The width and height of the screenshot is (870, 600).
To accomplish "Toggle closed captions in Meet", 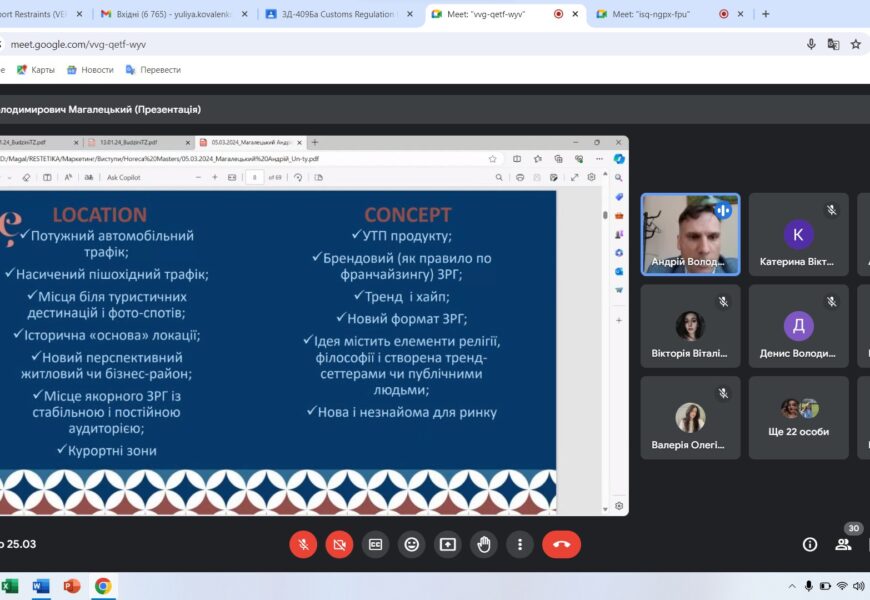I will pyautogui.click(x=375, y=544).
